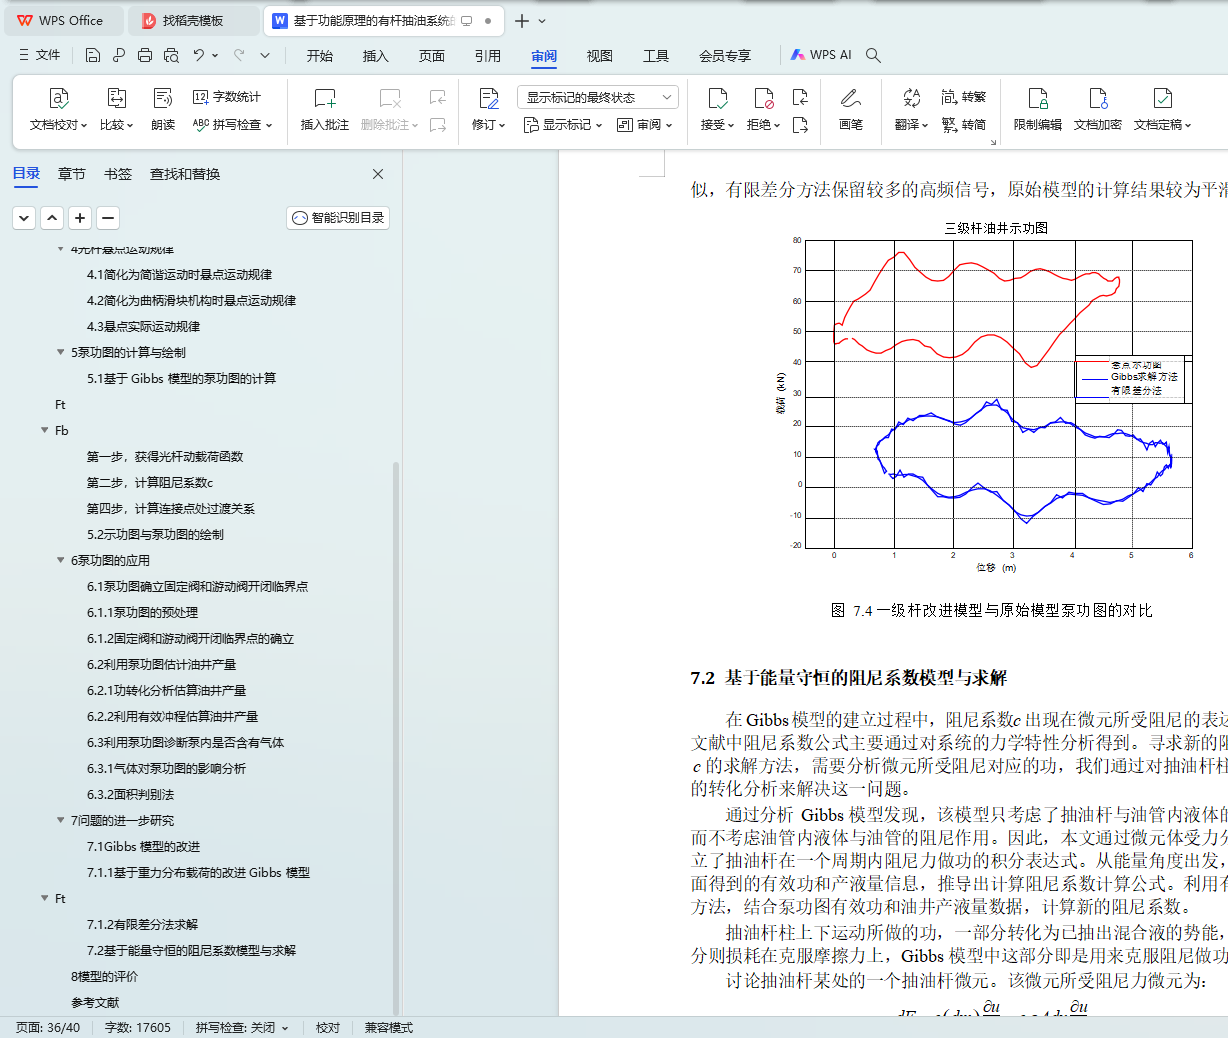Image resolution: width=1228 pixels, height=1038 pixels.
Task: Click the print icon in quick toolbar
Action: tap(145, 55)
